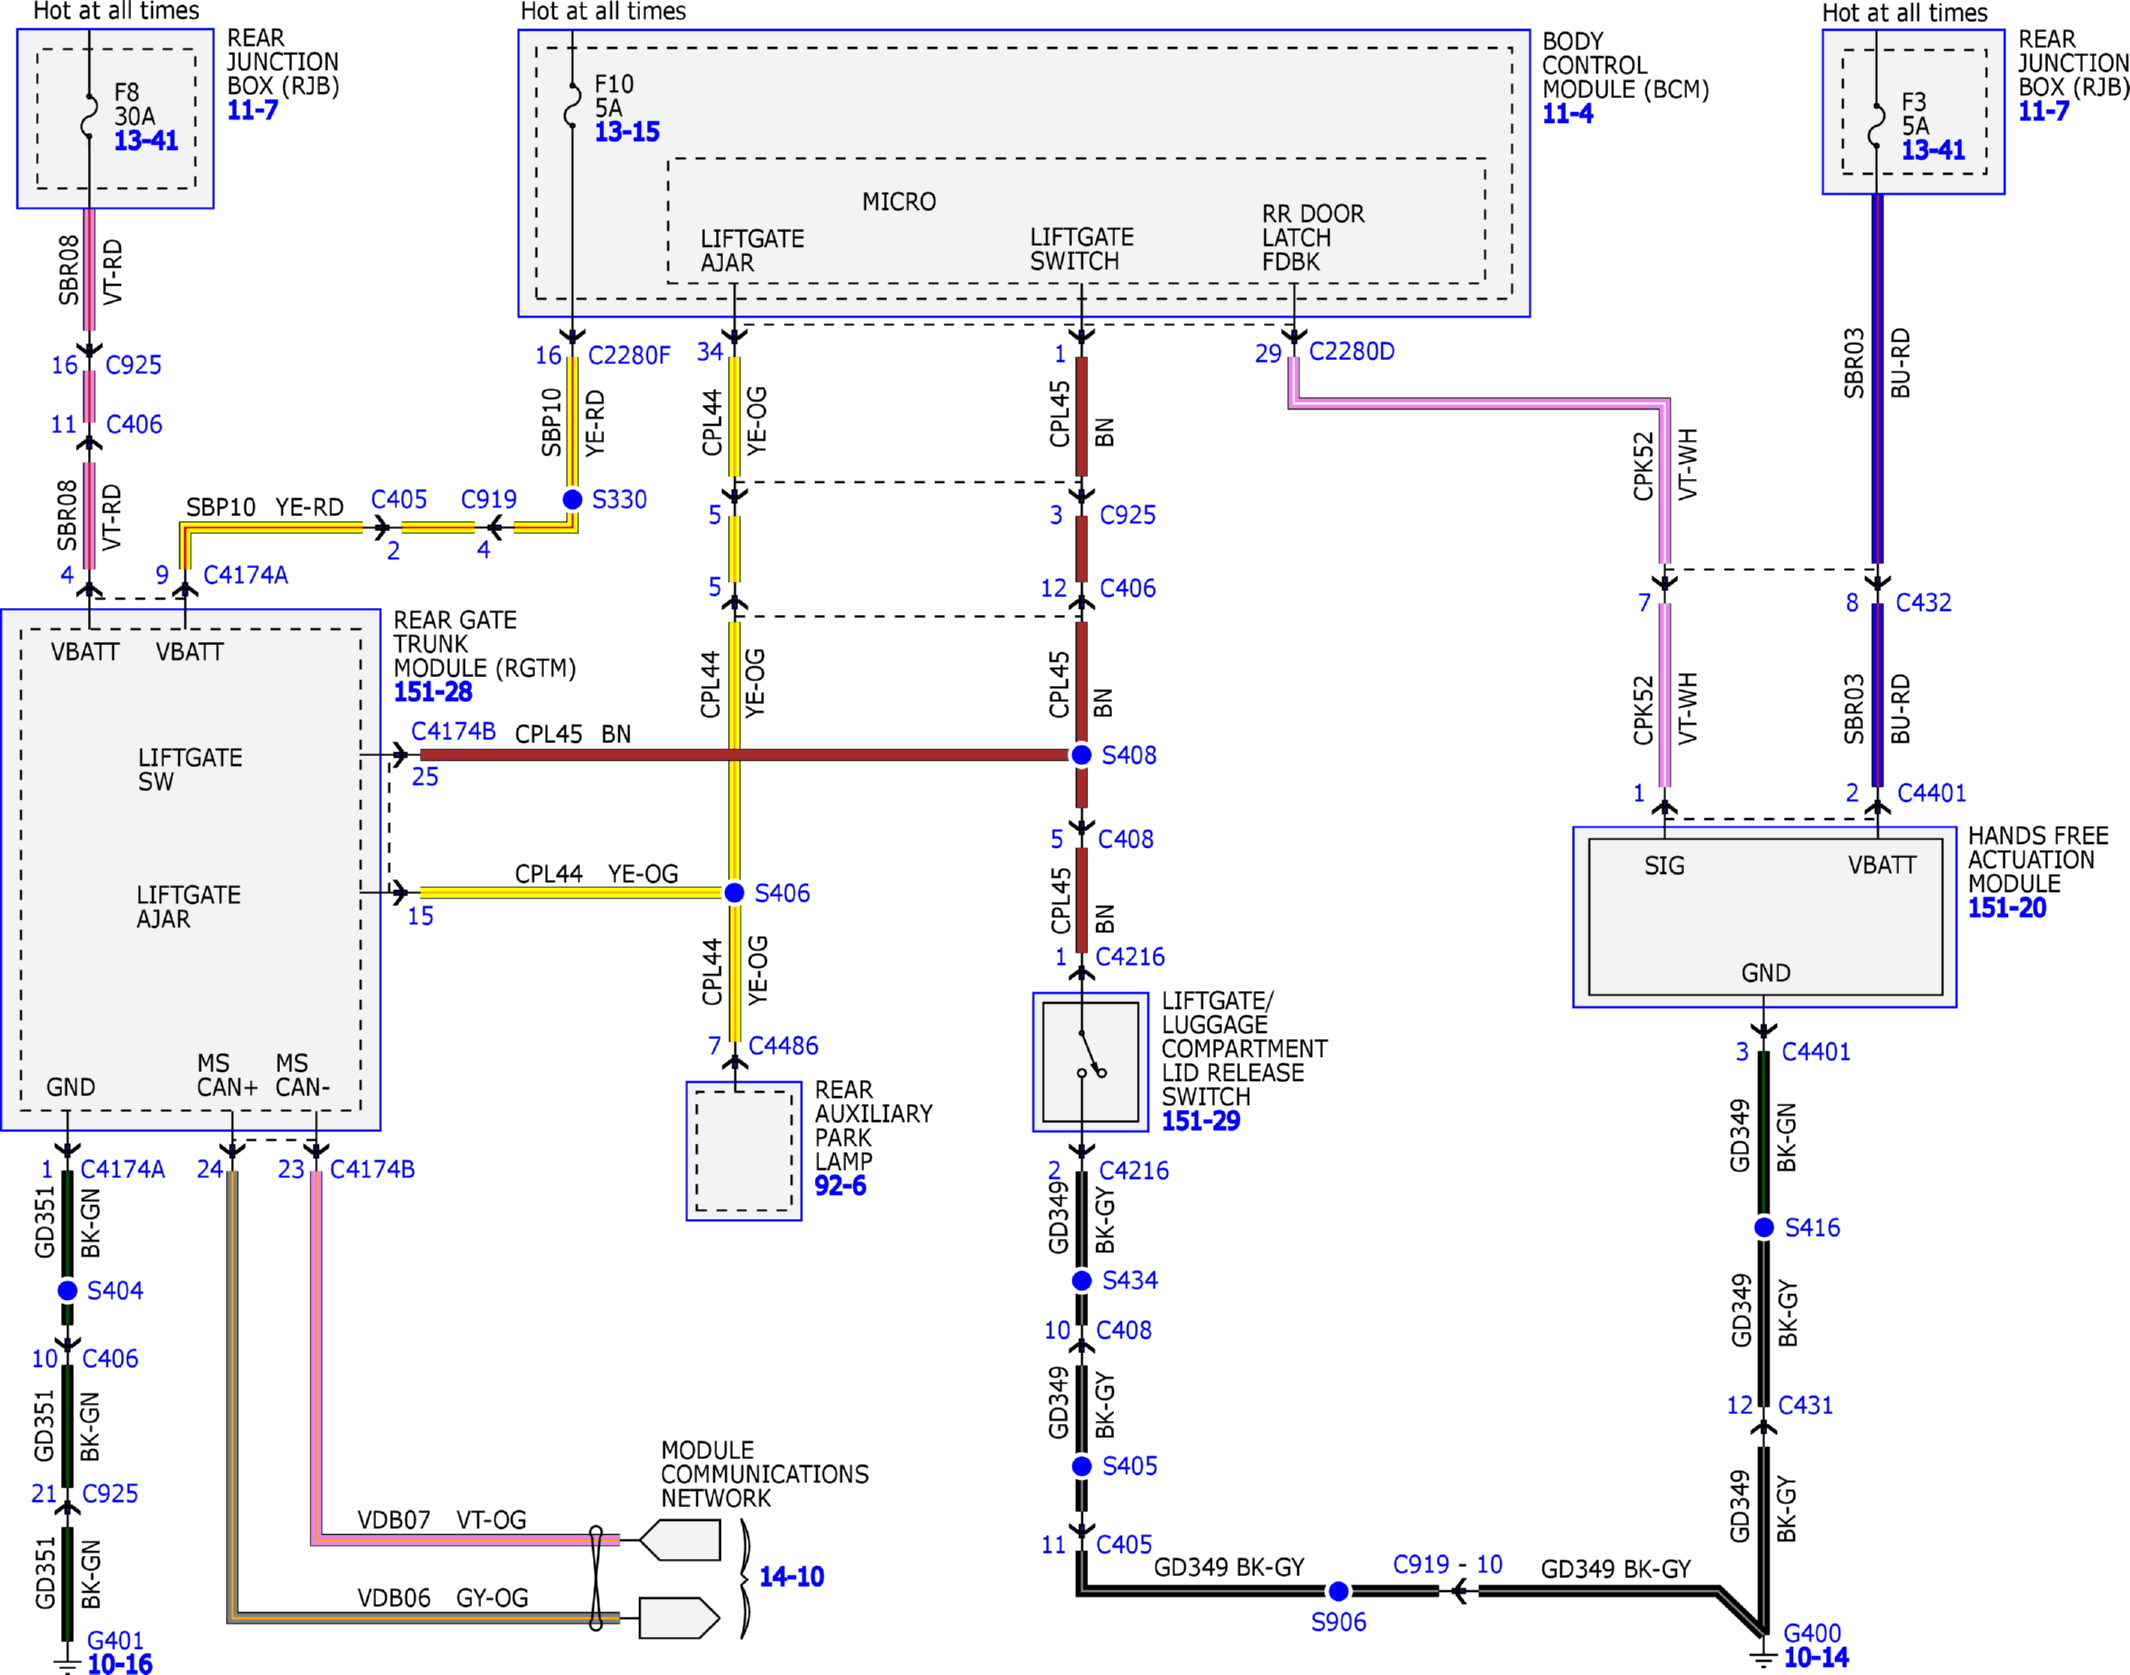Select the GND label in the RGTM
The image size is (2130, 1675).
pyautogui.click(x=71, y=1087)
